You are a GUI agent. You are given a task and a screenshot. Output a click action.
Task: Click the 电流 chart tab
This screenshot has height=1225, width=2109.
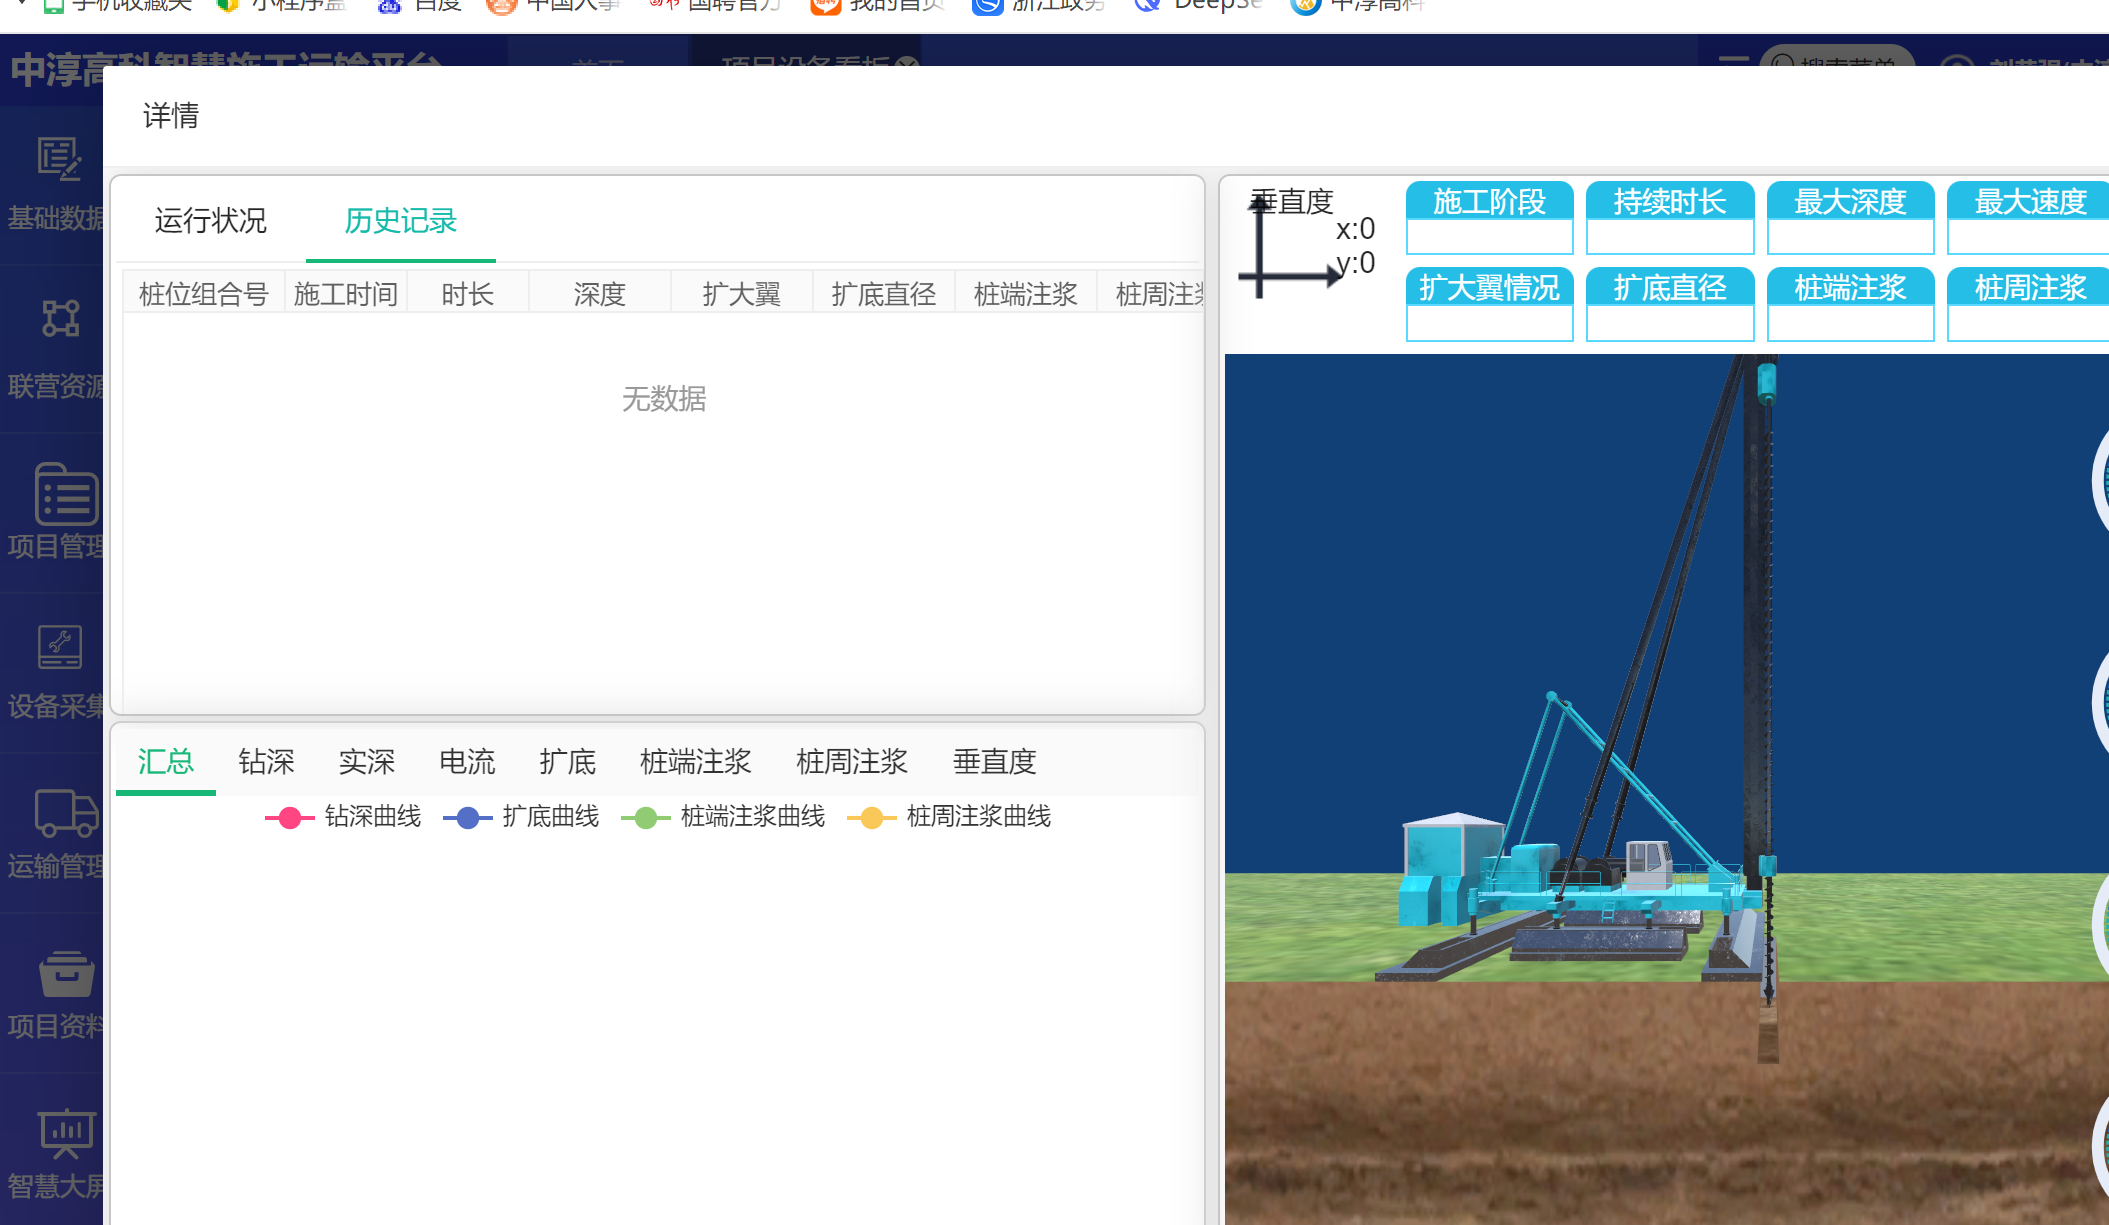pyautogui.click(x=467, y=762)
